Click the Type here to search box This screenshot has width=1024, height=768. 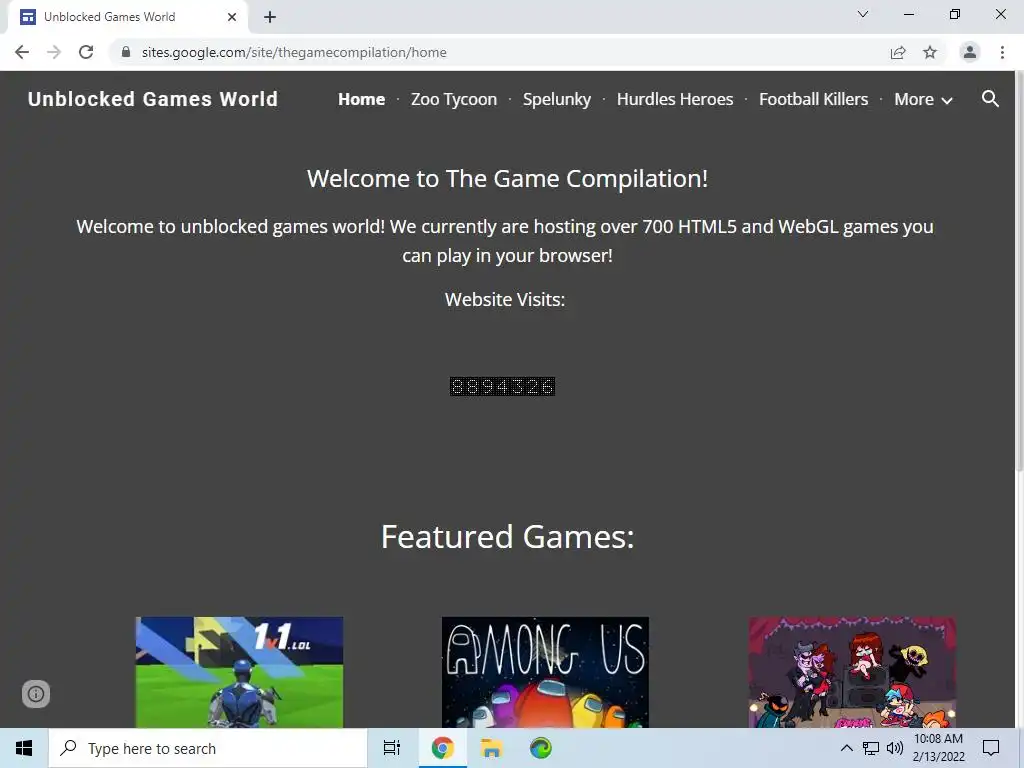pyautogui.click(x=208, y=748)
